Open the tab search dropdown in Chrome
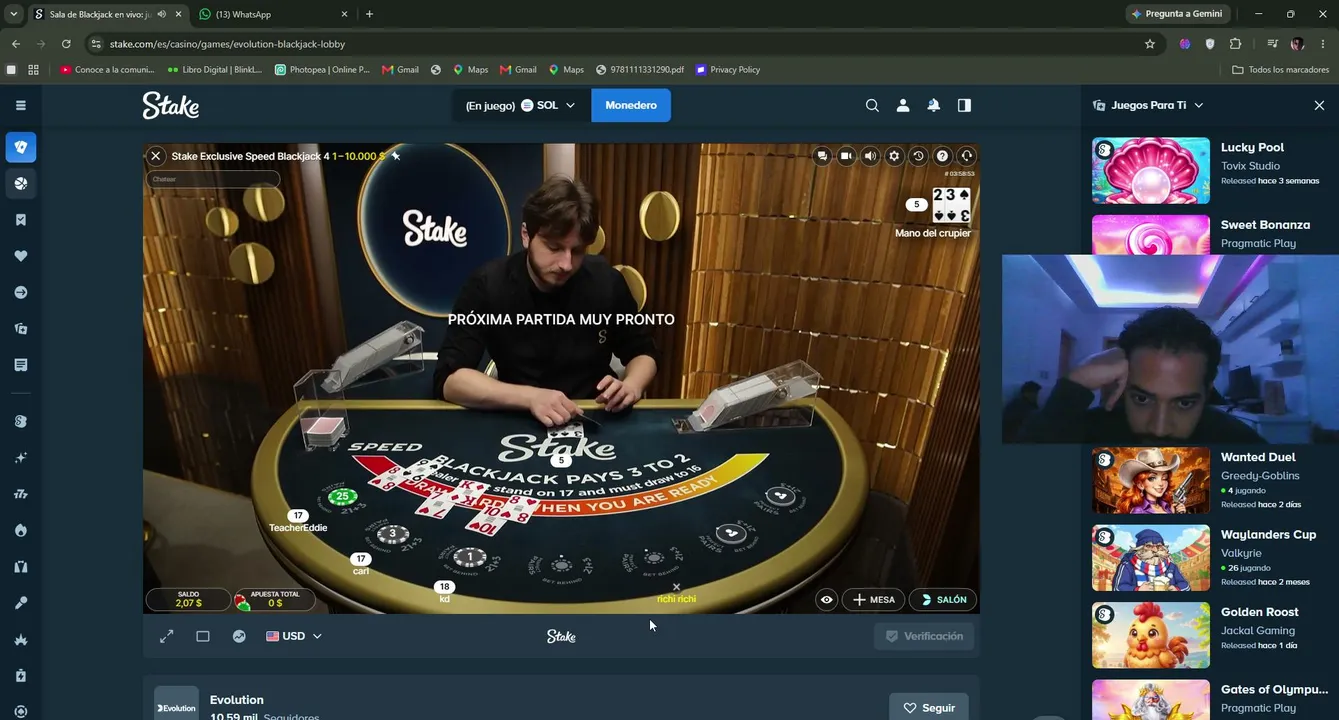Viewport: 1339px width, 720px height. click(13, 14)
